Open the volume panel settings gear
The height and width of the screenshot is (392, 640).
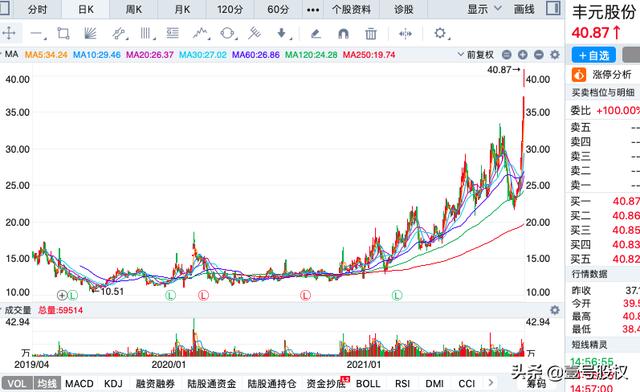point(555,310)
